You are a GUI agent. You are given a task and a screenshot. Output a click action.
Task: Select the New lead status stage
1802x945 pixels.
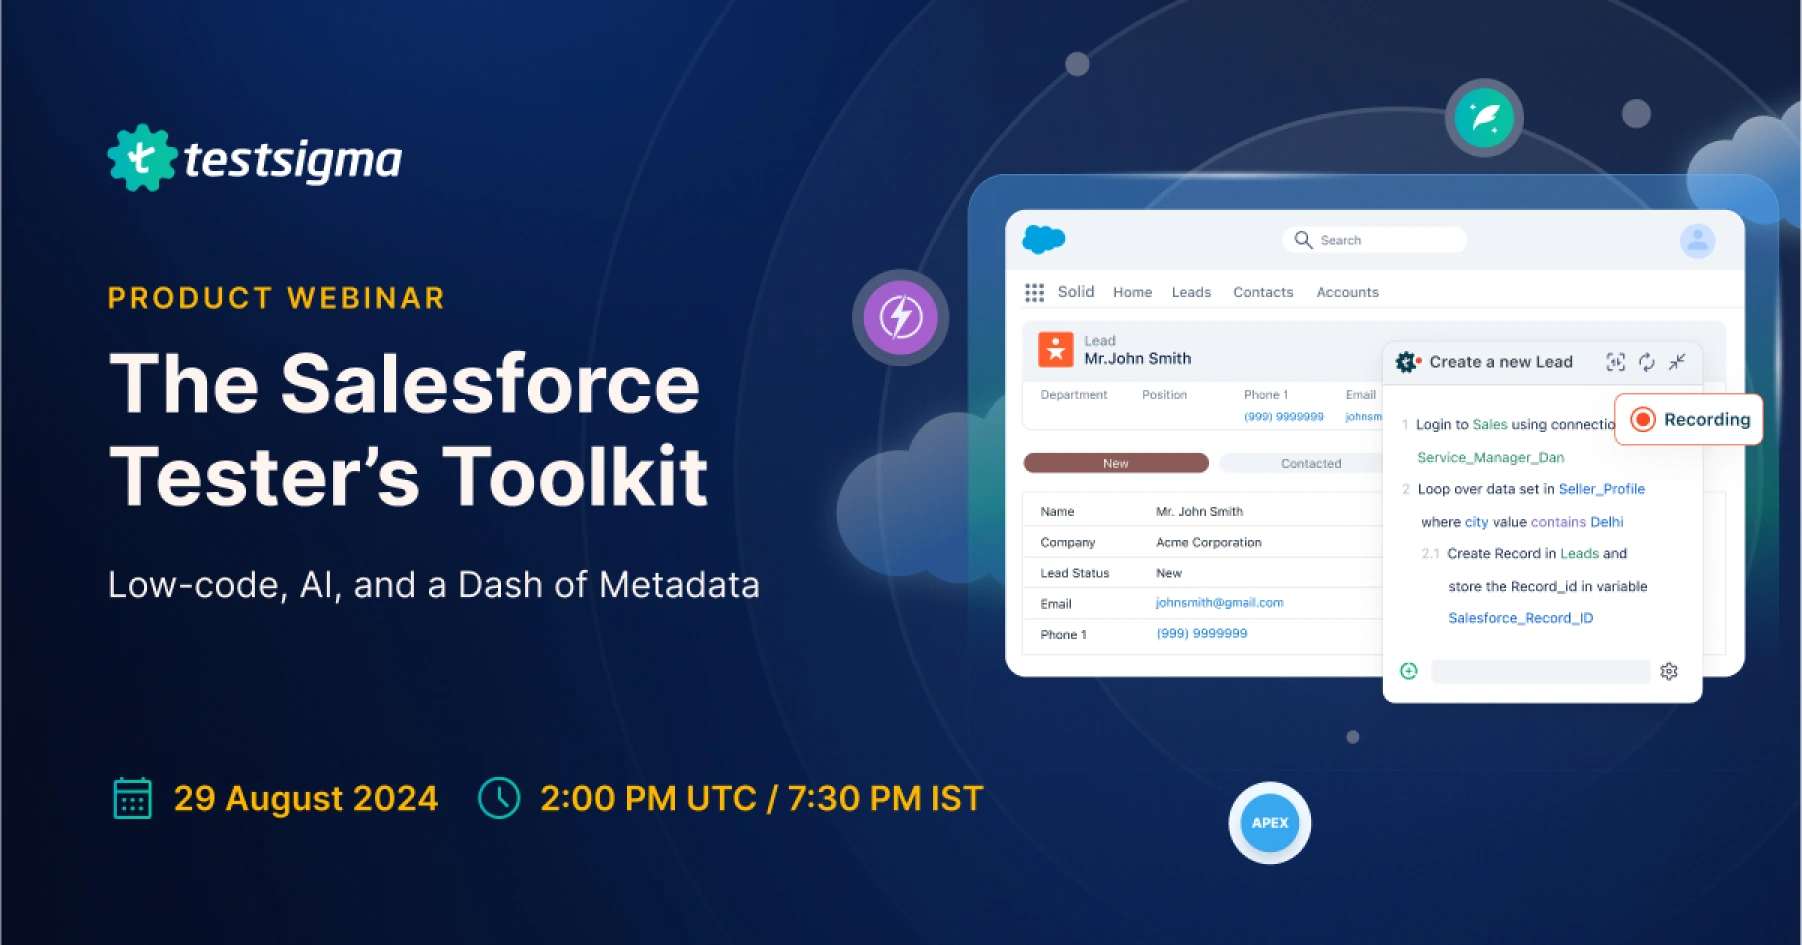tap(1115, 462)
